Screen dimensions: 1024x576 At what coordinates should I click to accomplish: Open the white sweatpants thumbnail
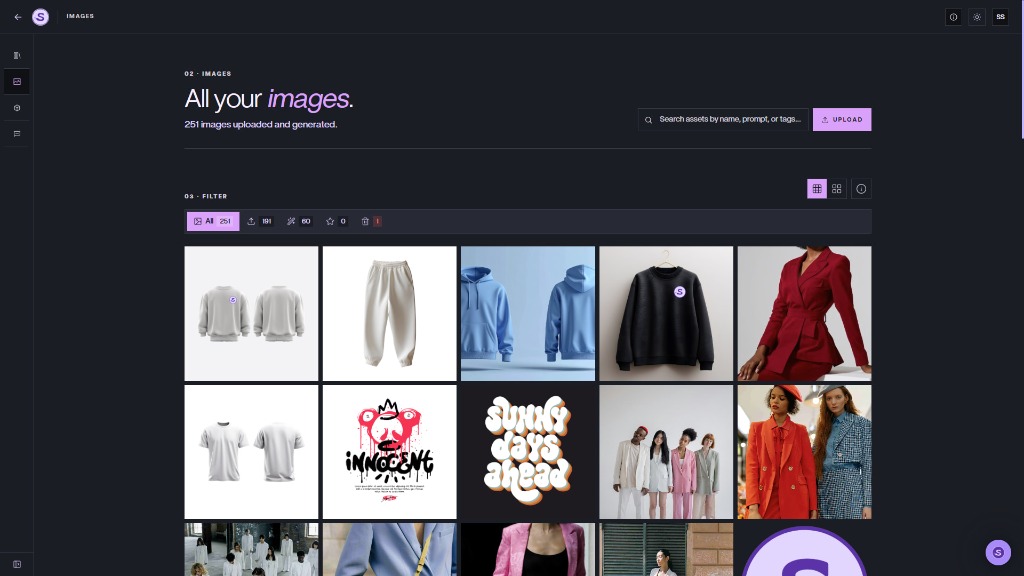tap(390, 313)
